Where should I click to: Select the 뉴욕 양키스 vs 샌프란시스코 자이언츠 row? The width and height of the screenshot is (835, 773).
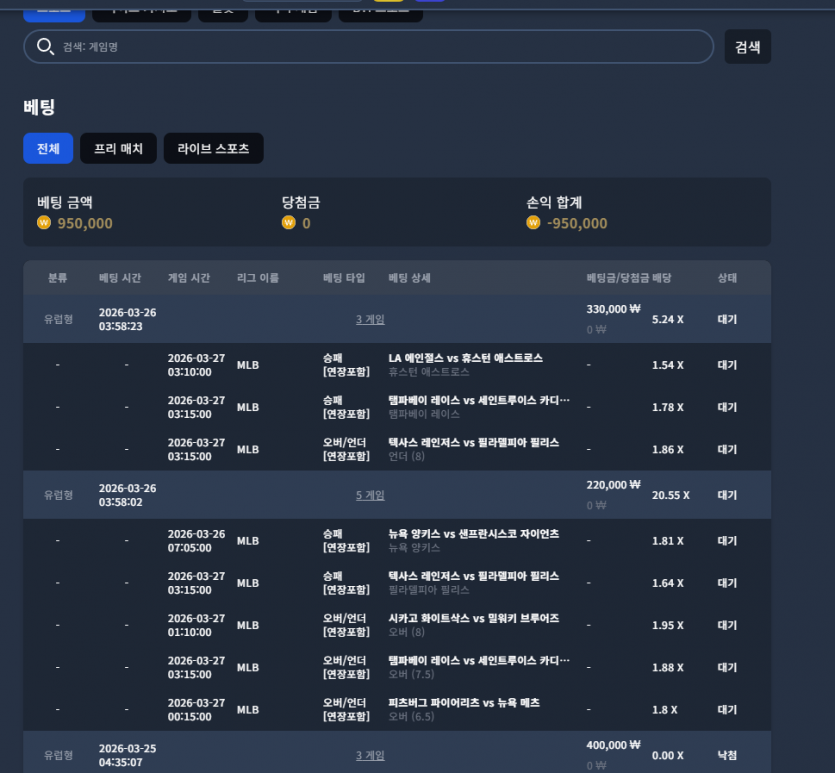tap(397, 541)
